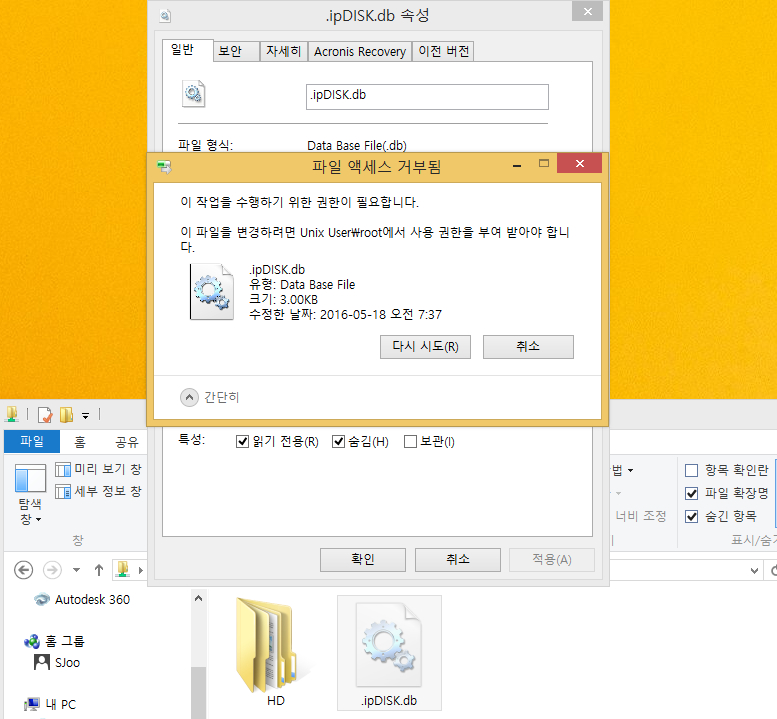Click the file transfer icon in dialog title bar

pyautogui.click(x=164, y=166)
